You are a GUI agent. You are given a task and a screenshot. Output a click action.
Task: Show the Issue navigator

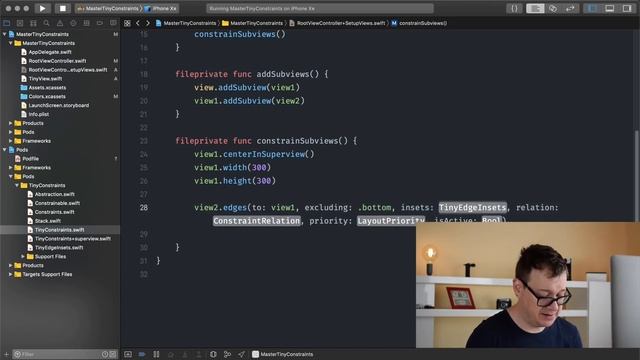(x=60, y=23)
